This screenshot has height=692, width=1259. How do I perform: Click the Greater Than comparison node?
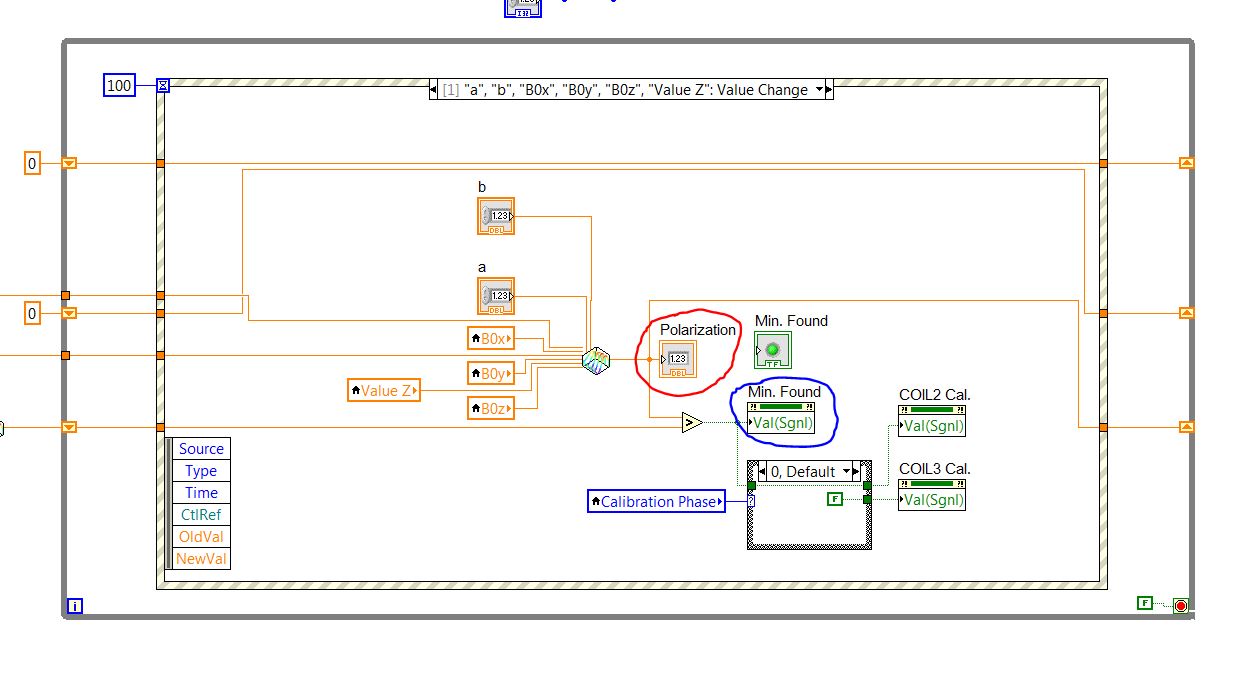click(691, 422)
